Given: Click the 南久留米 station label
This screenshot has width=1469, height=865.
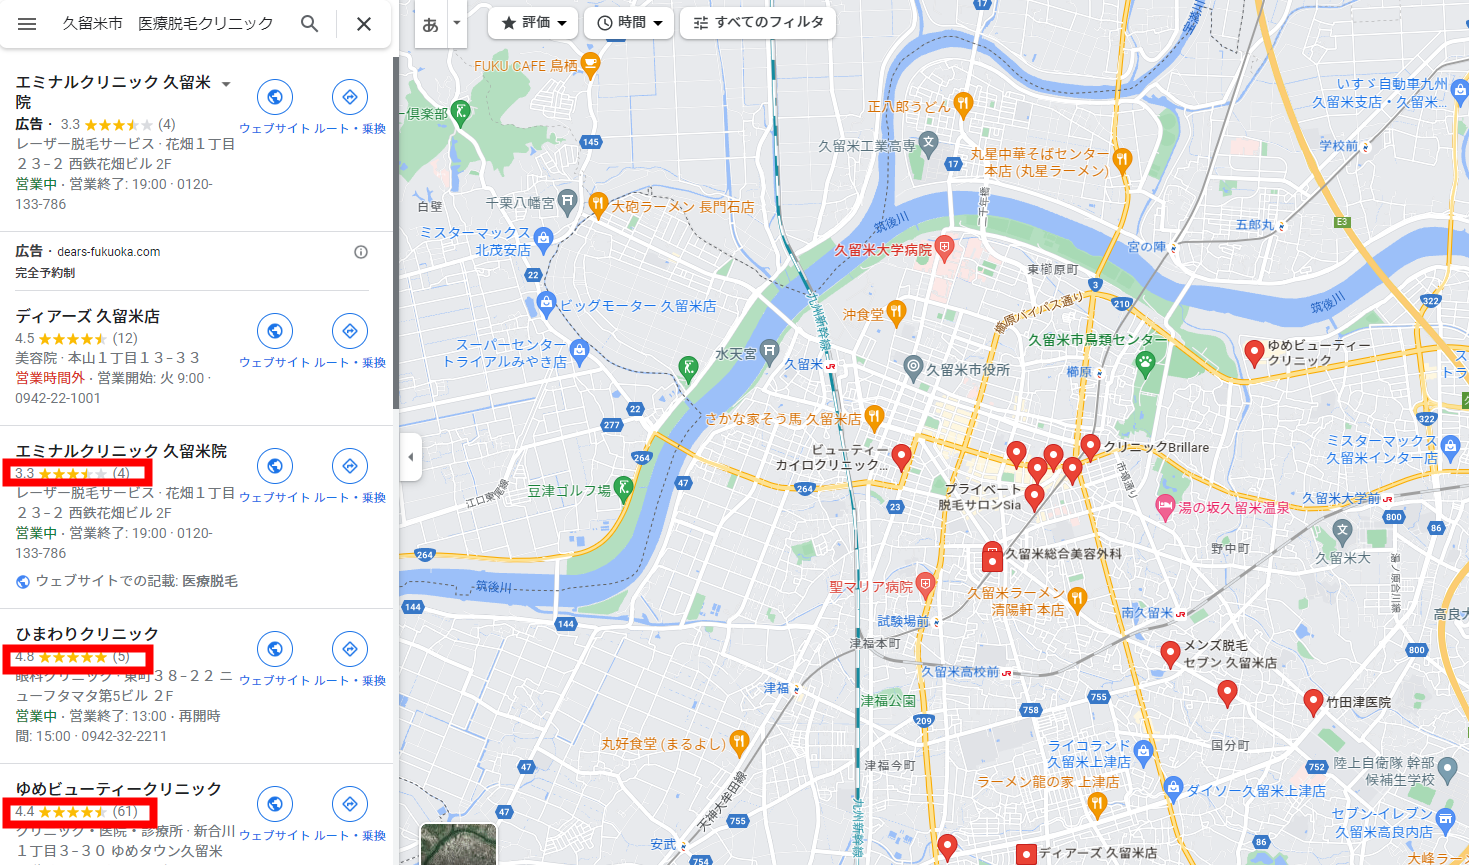Looking at the screenshot, I should pos(1147,613).
